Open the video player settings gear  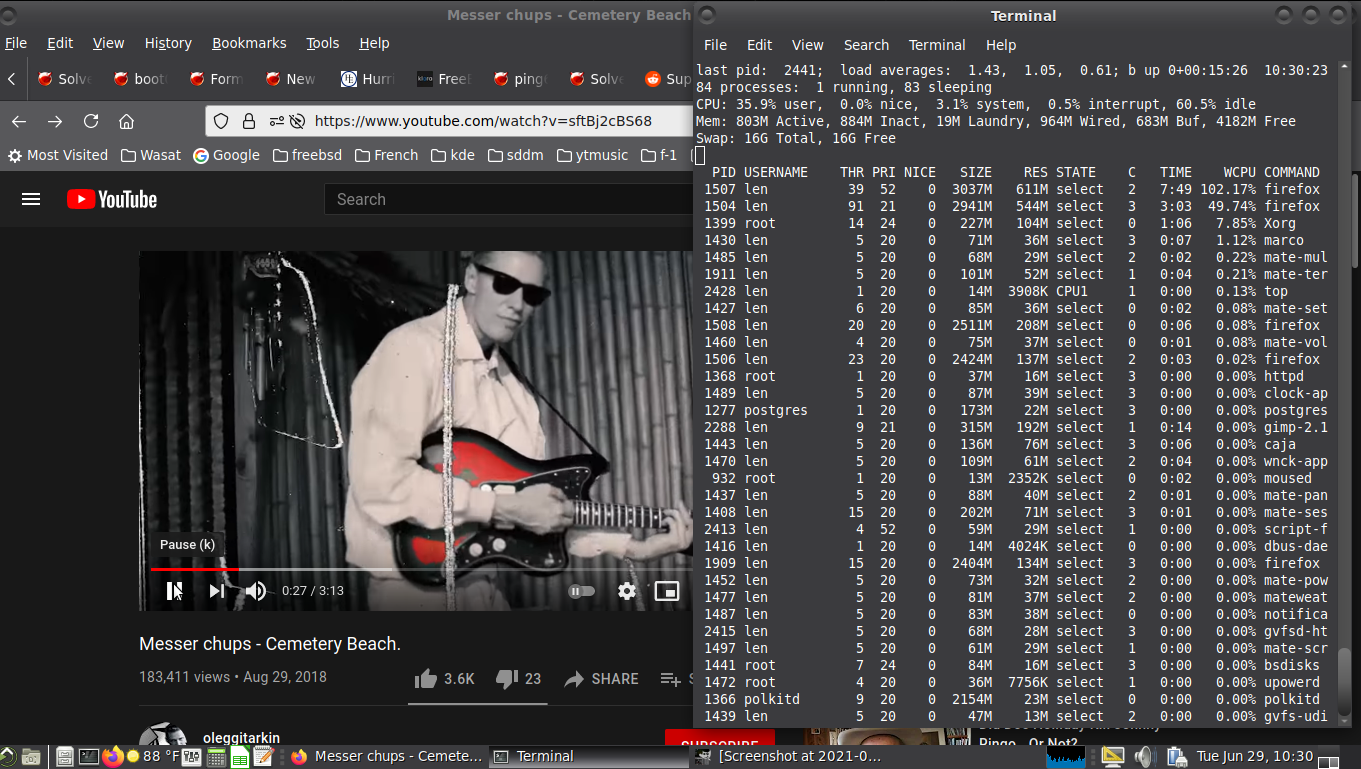pyautogui.click(x=627, y=591)
